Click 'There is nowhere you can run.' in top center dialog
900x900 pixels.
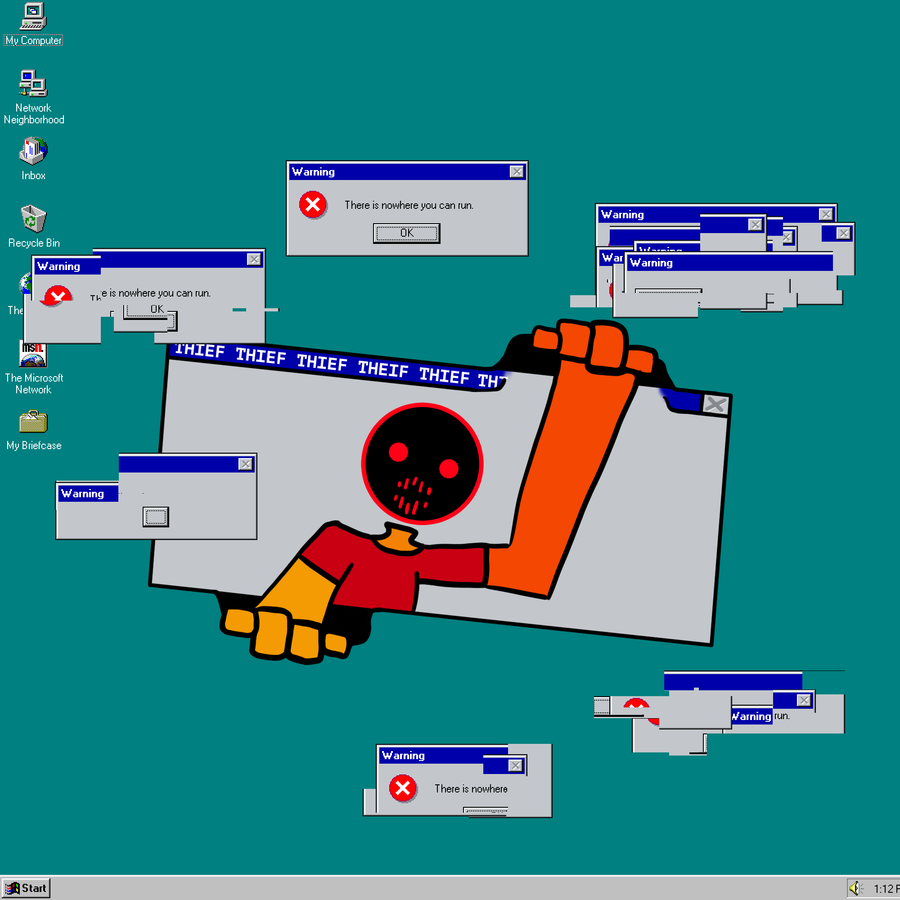409,205
